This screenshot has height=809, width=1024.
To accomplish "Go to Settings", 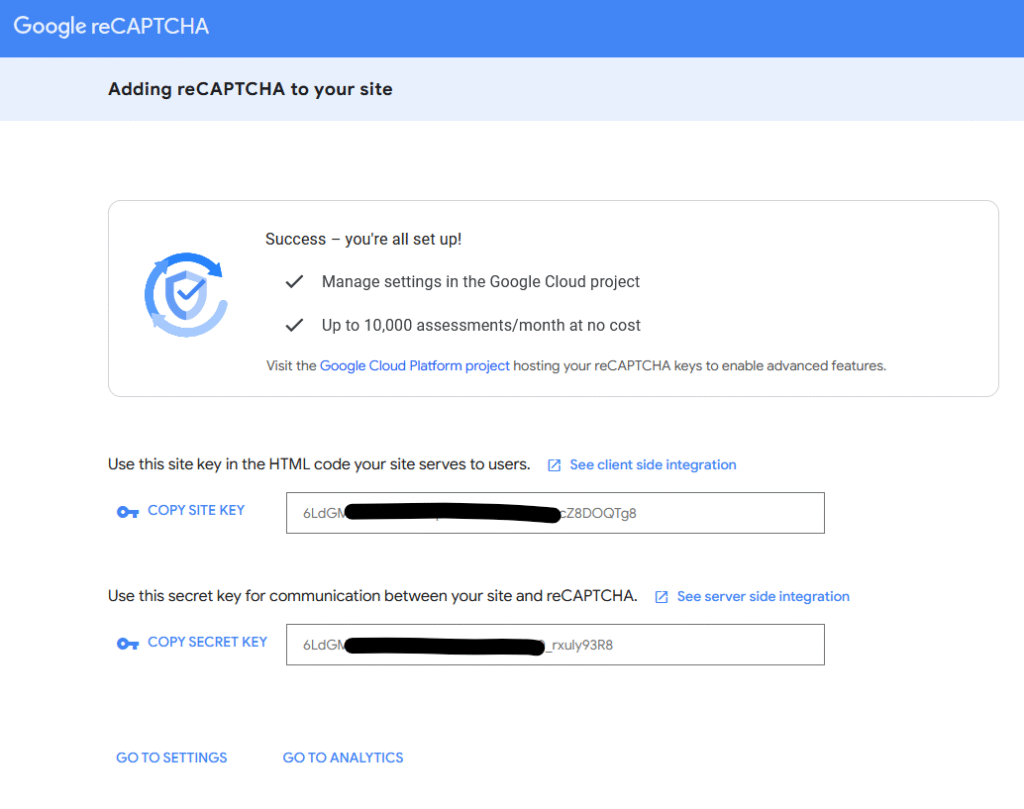I will pos(172,758).
